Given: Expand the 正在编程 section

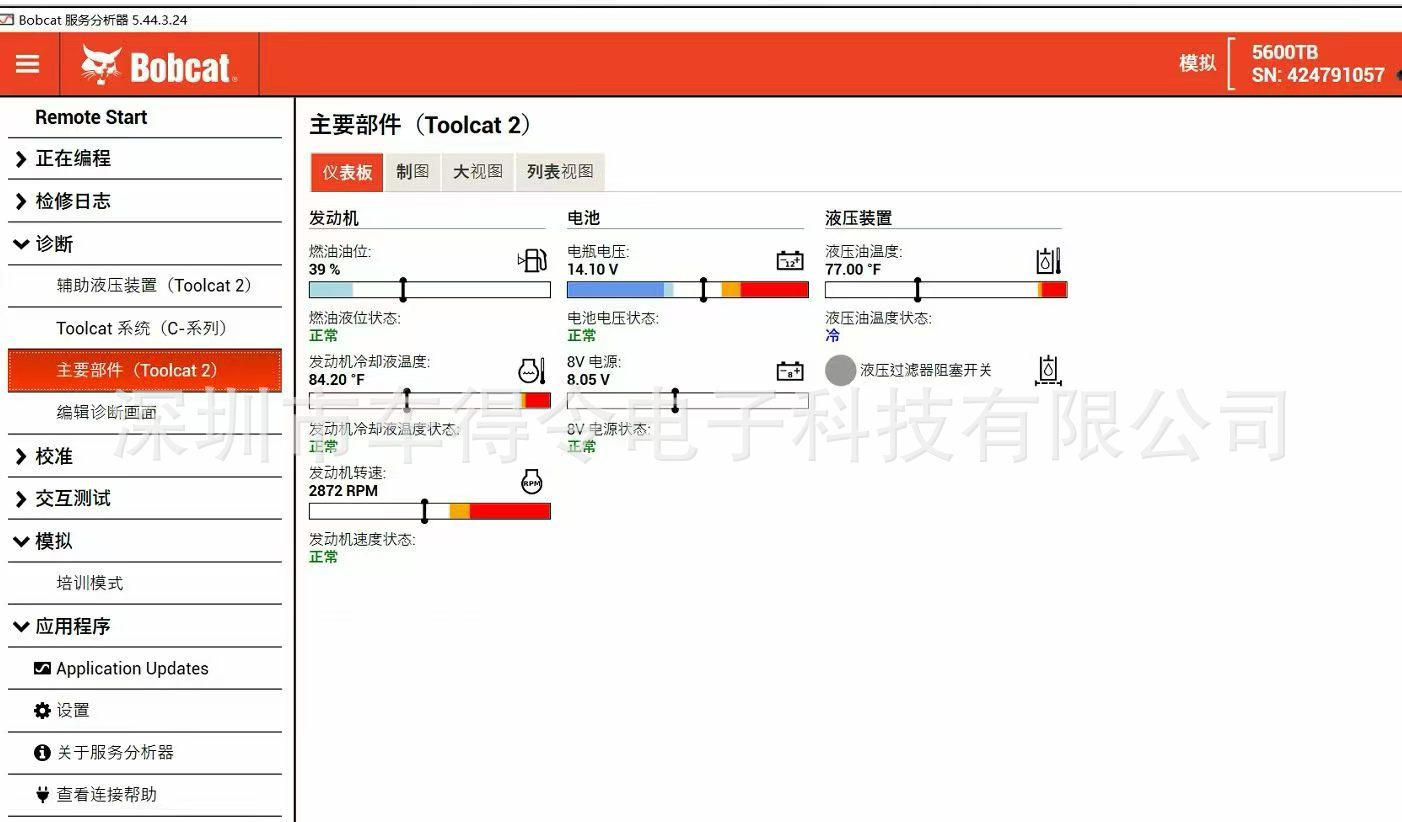Looking at the screenshot, I should click(145, 158).
